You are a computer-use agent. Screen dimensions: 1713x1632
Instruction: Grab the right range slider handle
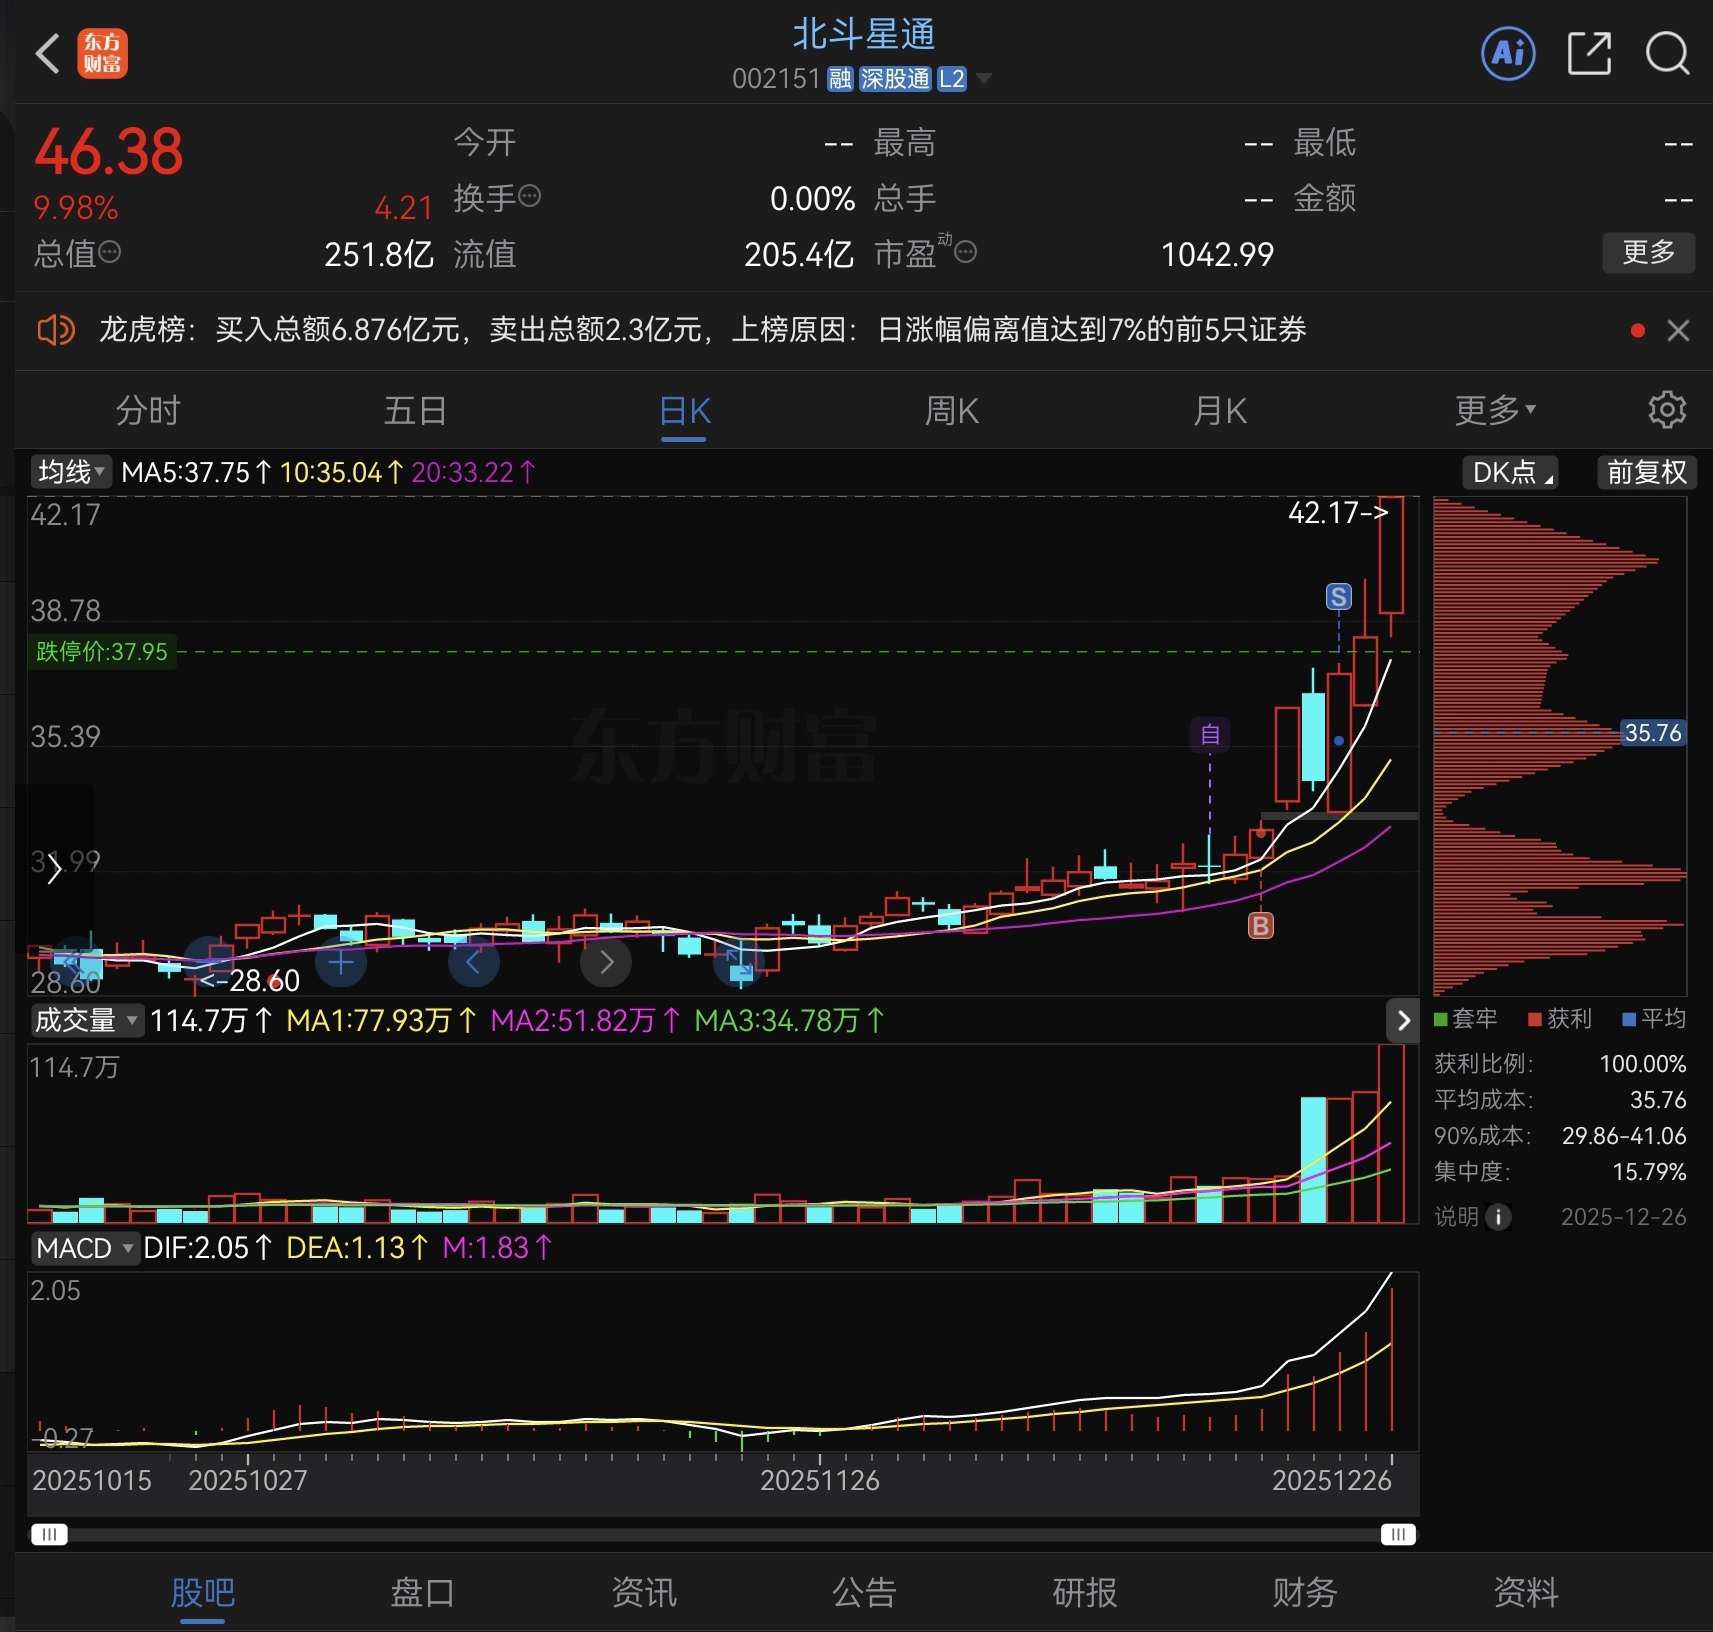click(x=1398, y=1534)
